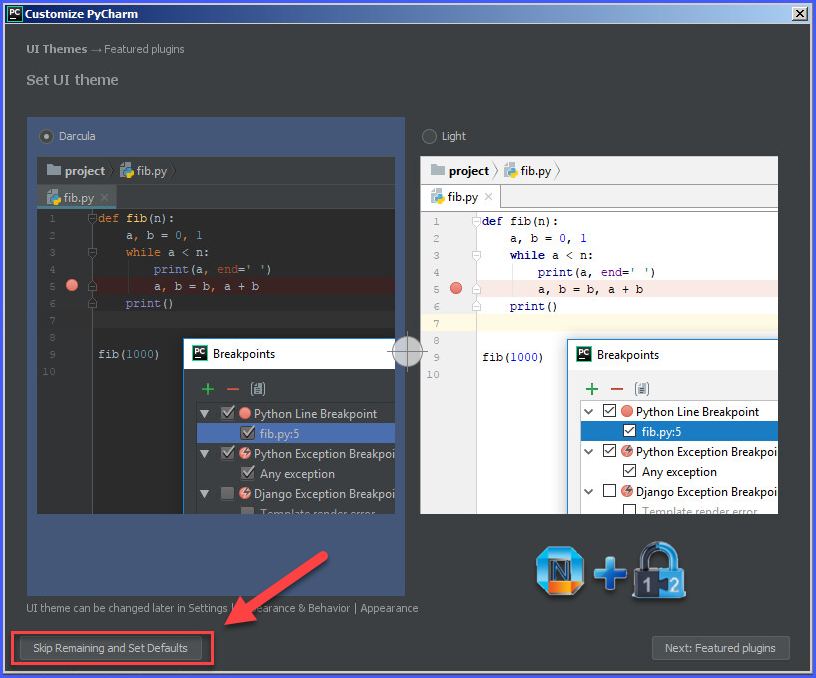This screenshot has height=678, width=816.
Task: Click the Python Line Breakpoint red dot icon in Darcula
Action: (245, 413)
